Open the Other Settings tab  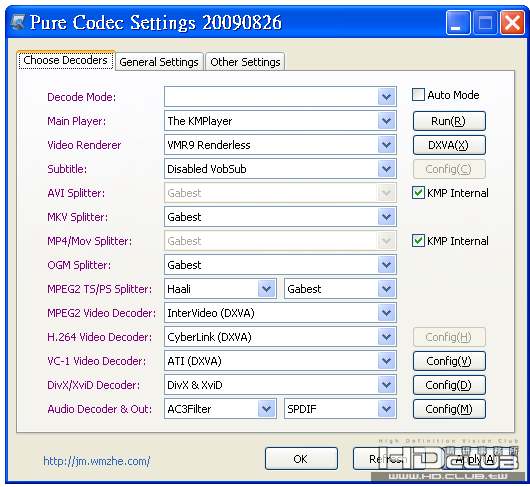pyautogui.click(x=245, y=62)
